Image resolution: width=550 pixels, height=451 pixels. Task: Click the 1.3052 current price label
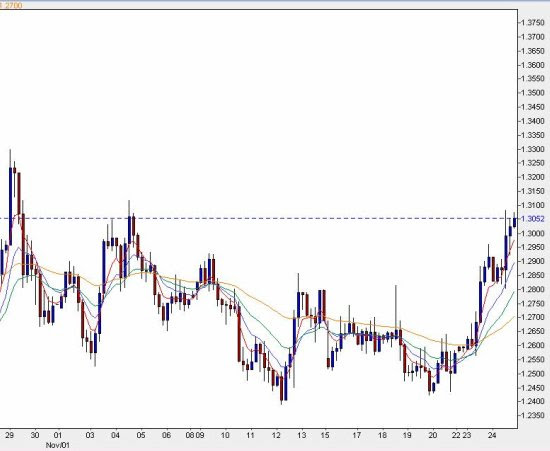coord(533,219)
